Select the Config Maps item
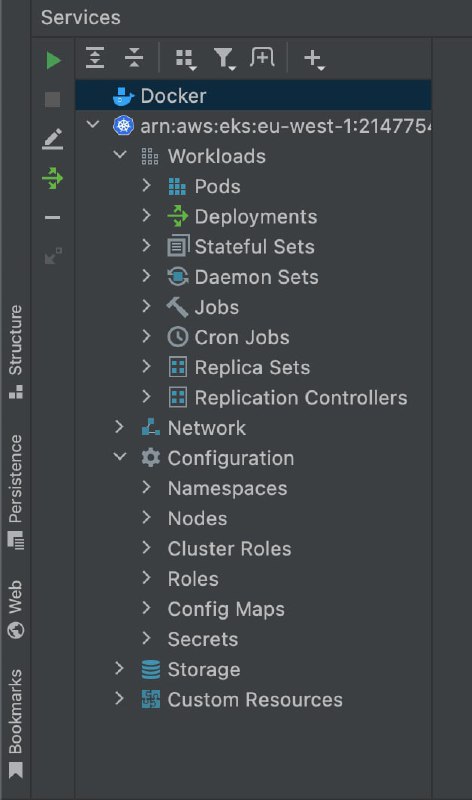472x800 pixels. (x=226, y=609)
